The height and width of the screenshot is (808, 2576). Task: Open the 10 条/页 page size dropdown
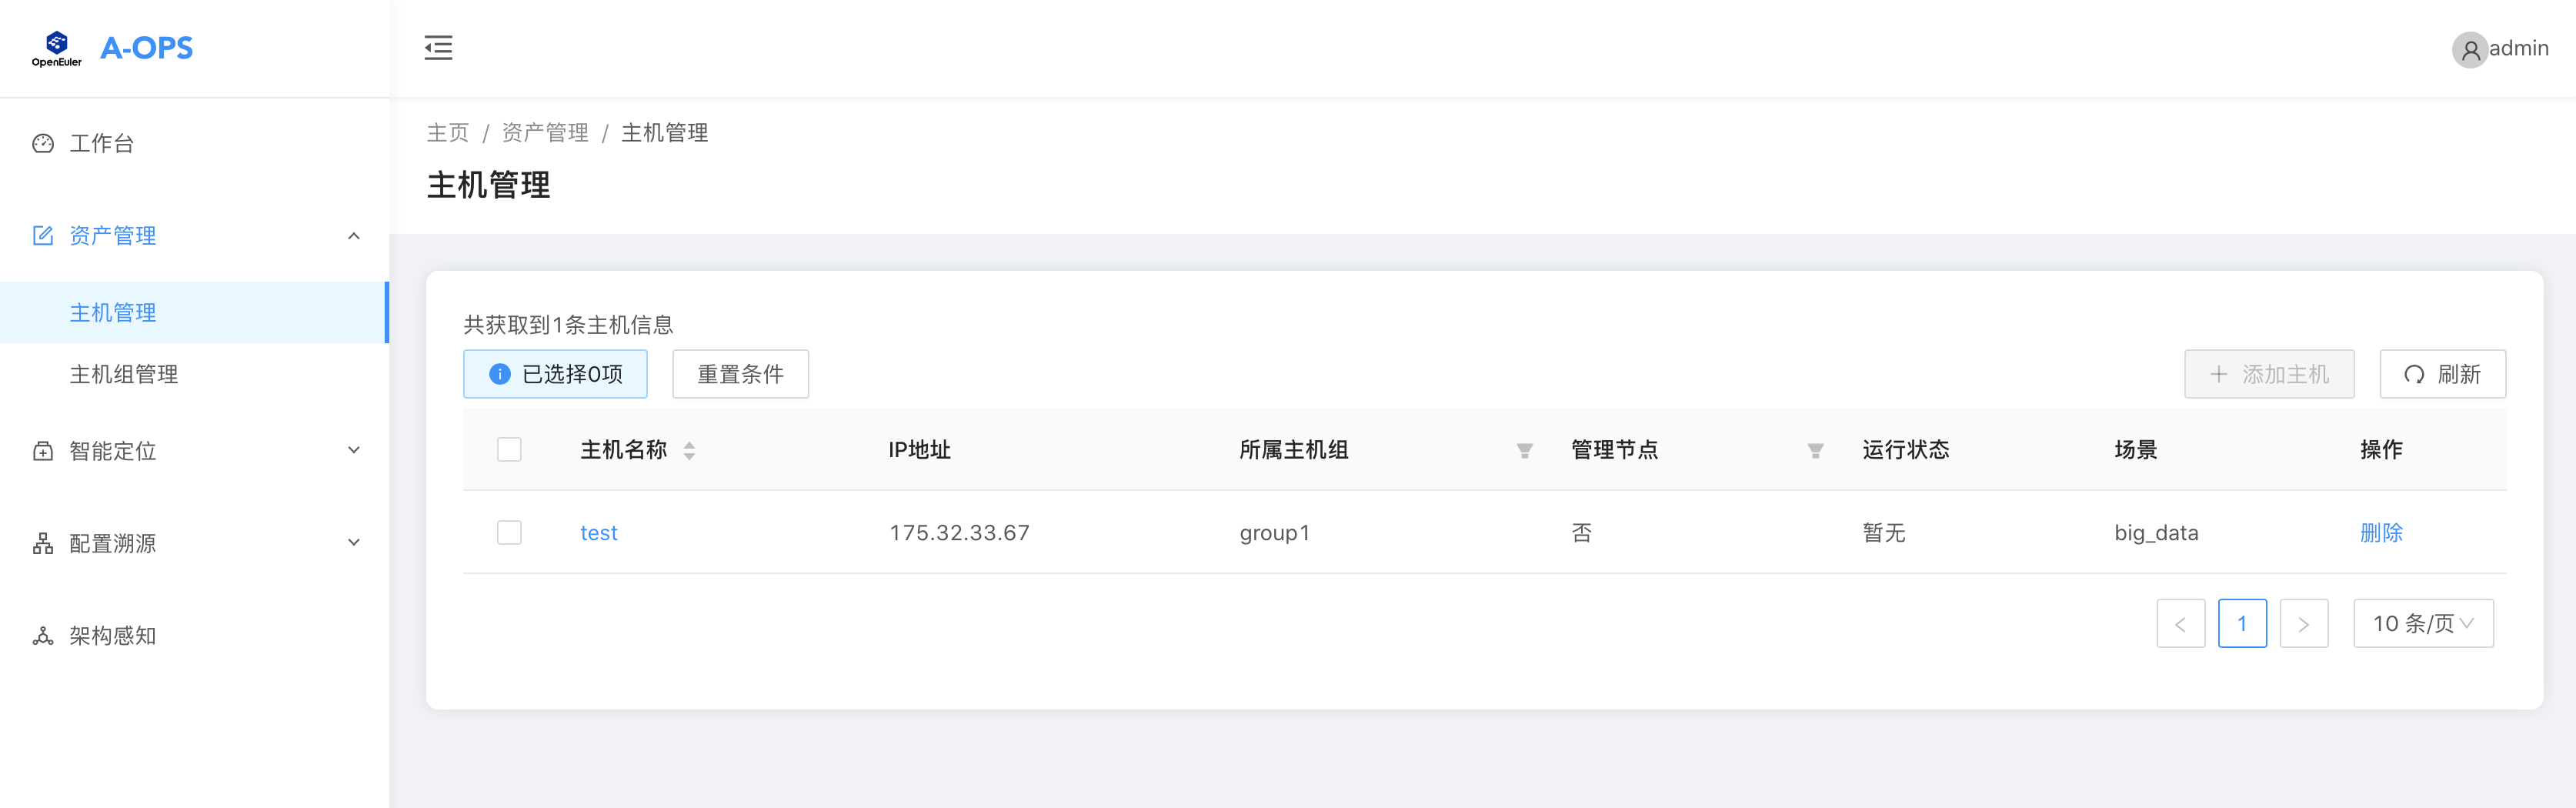coord(2422,624)
